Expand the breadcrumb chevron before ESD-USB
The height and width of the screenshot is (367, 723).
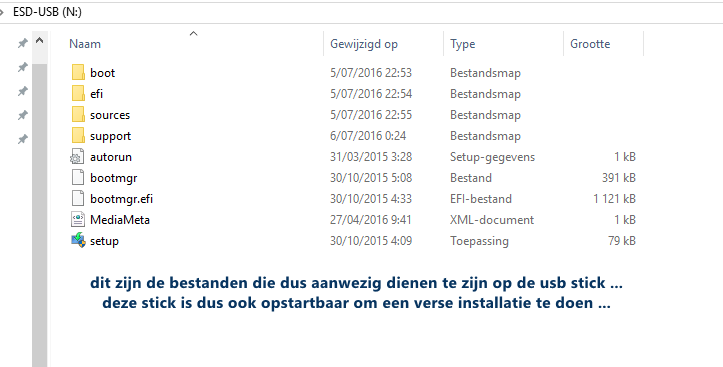[2, 12]
